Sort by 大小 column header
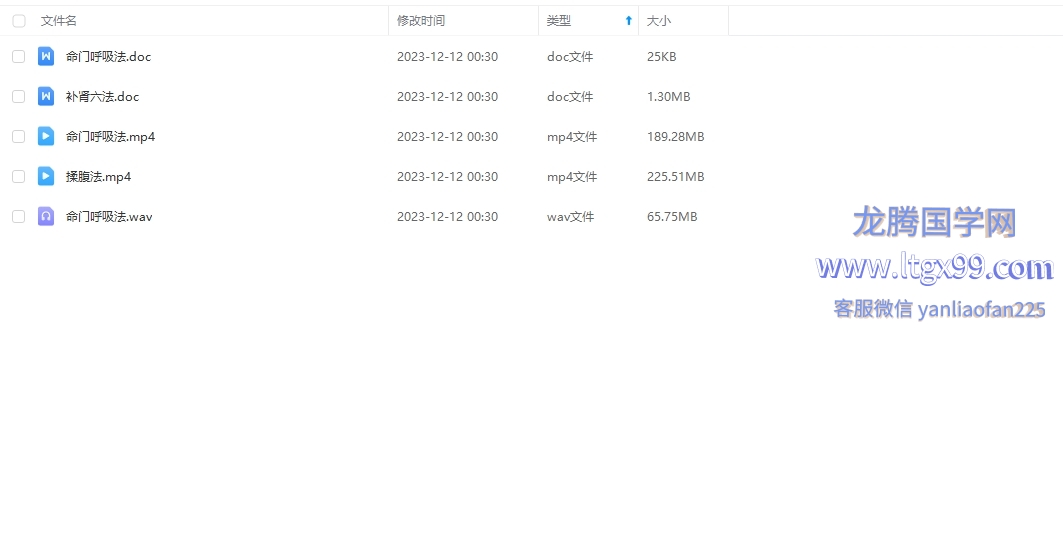Viewport: 1063px width, 534px height. coord(658,21)
